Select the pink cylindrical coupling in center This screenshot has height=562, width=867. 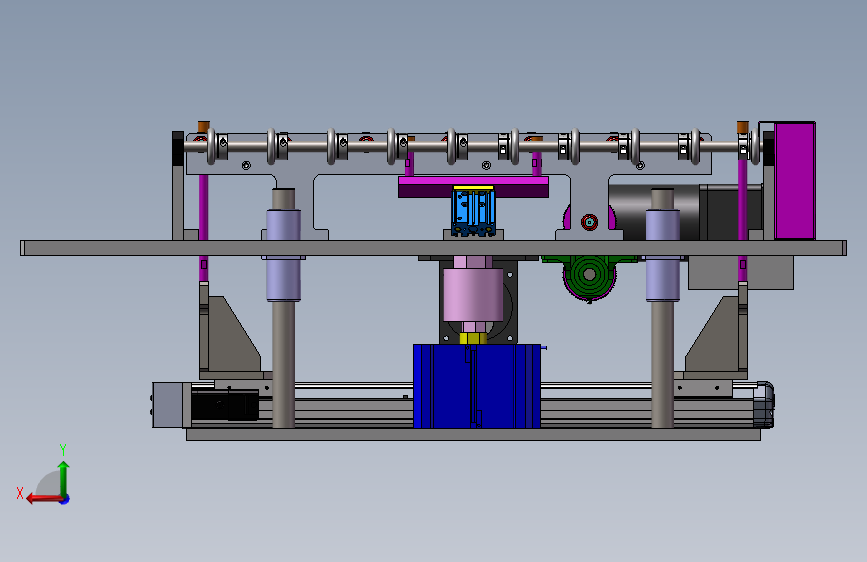pyautogui.click(x=473, y=295)
